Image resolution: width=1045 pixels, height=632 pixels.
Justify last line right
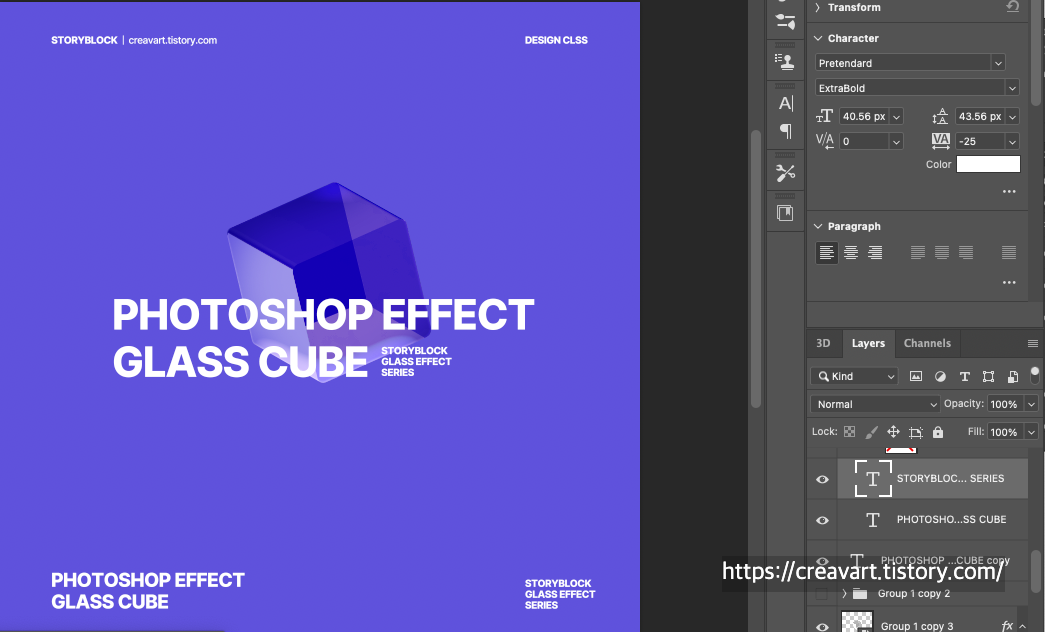(966, 252)
